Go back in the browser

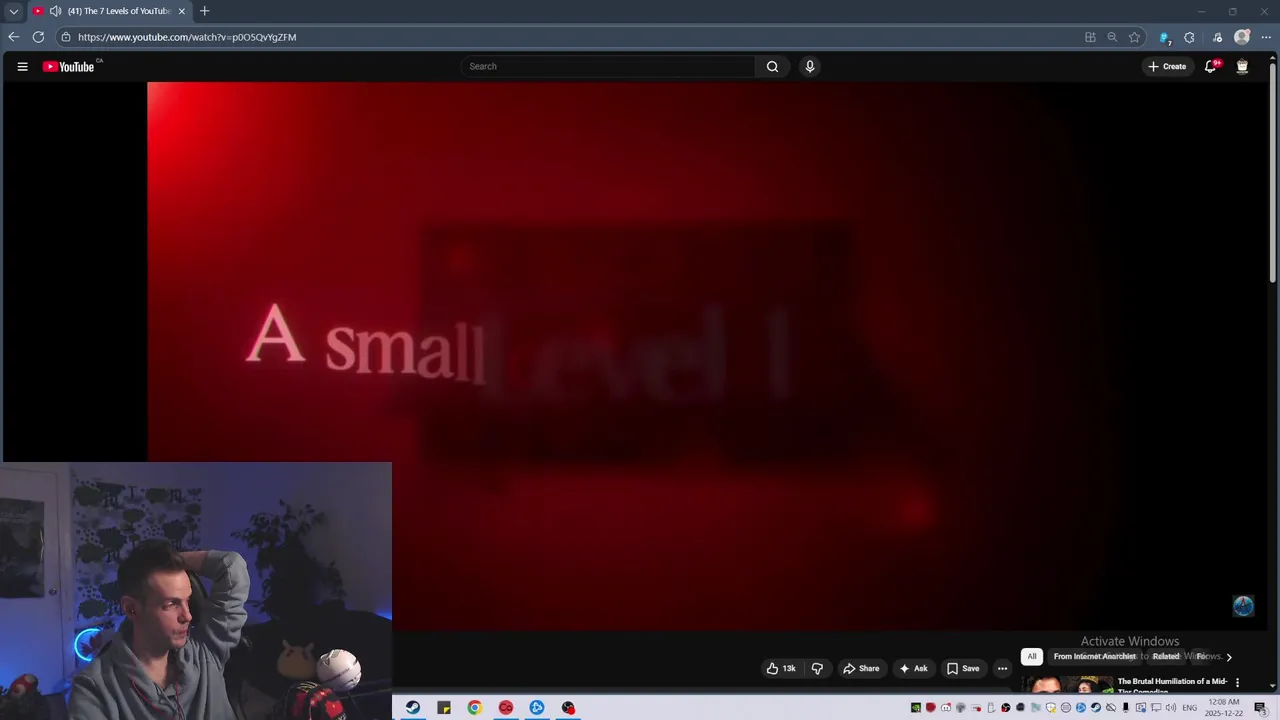(x=13, y=37)
